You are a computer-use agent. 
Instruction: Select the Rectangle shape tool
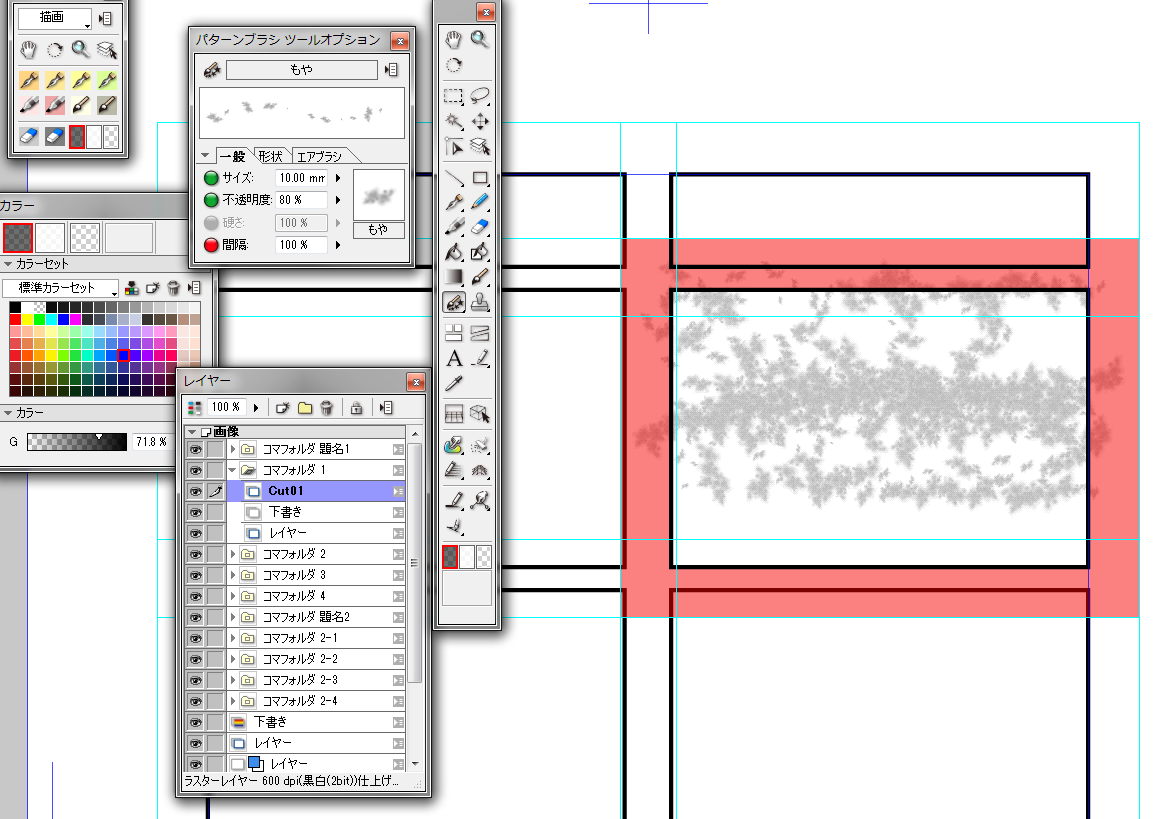[480, 178]
